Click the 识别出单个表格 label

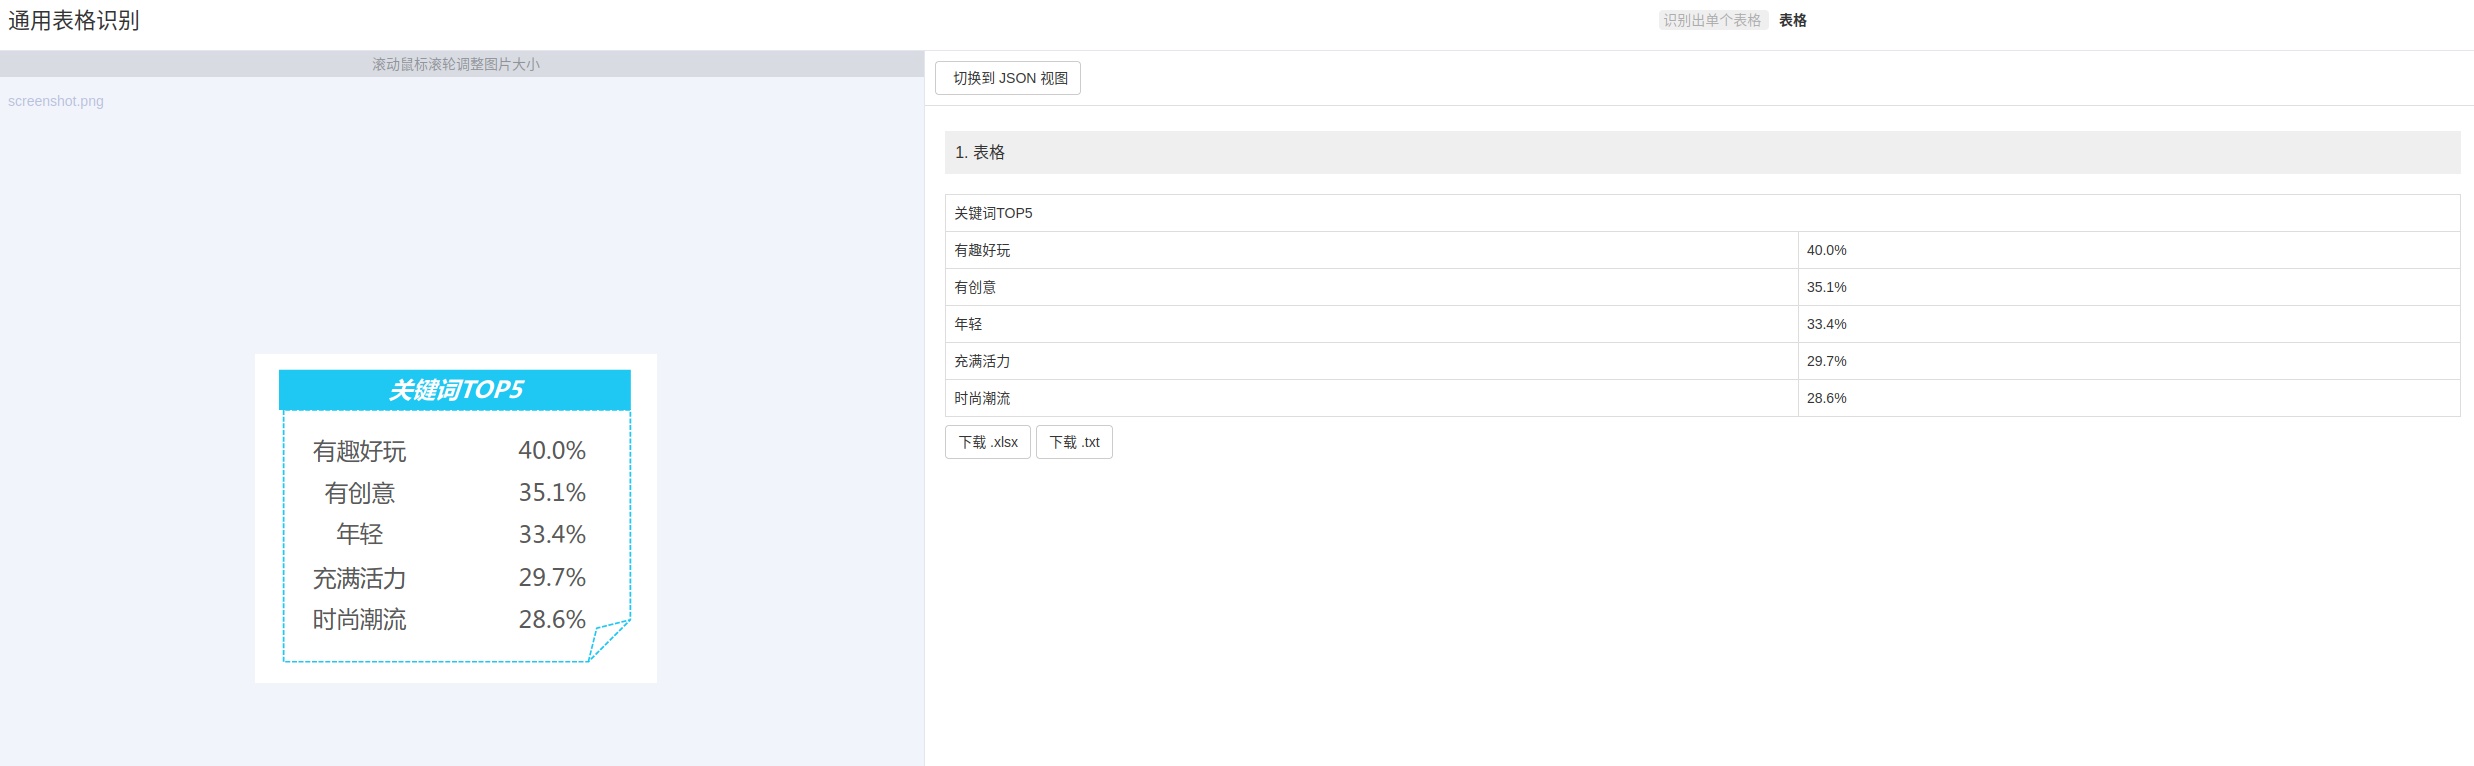tap(1712, 20)
